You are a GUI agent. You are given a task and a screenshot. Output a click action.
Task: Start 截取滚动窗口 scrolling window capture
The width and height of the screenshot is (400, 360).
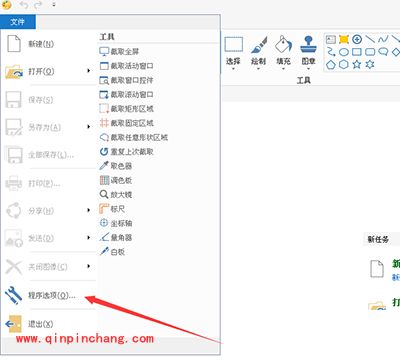tap(126, 95)
